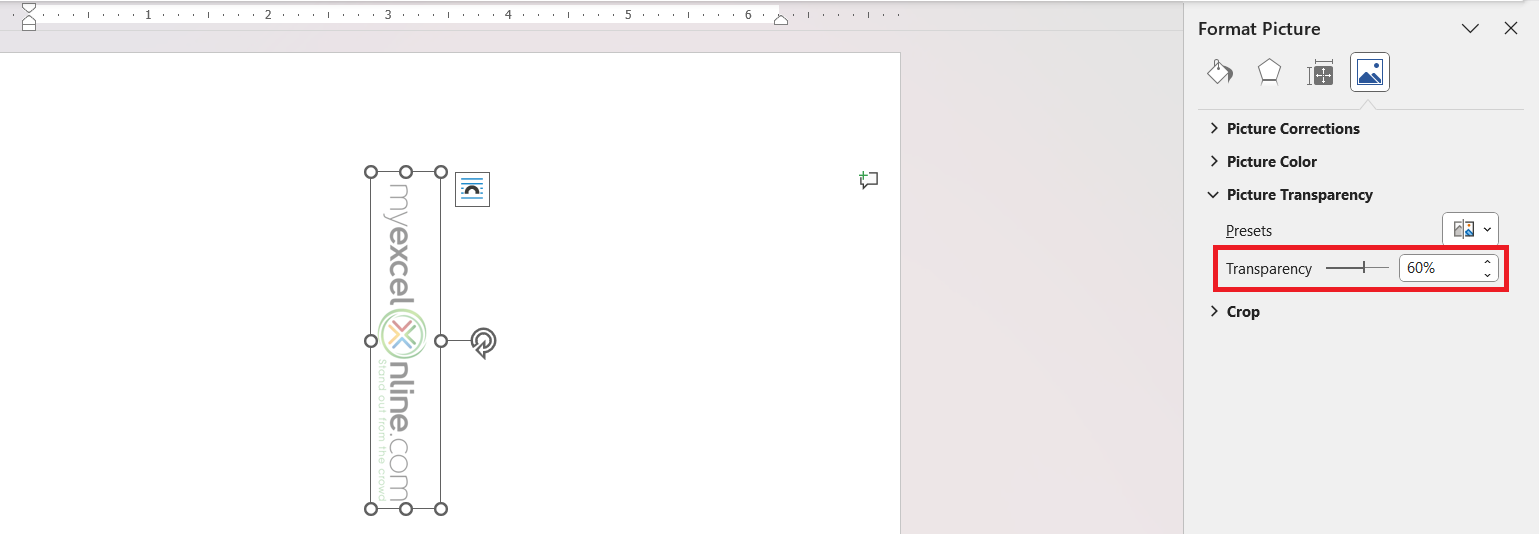The height and width of the screenshot is (534, 1539).
Task: Click the rotation handle of the picture
Action: tap(483, 342)
